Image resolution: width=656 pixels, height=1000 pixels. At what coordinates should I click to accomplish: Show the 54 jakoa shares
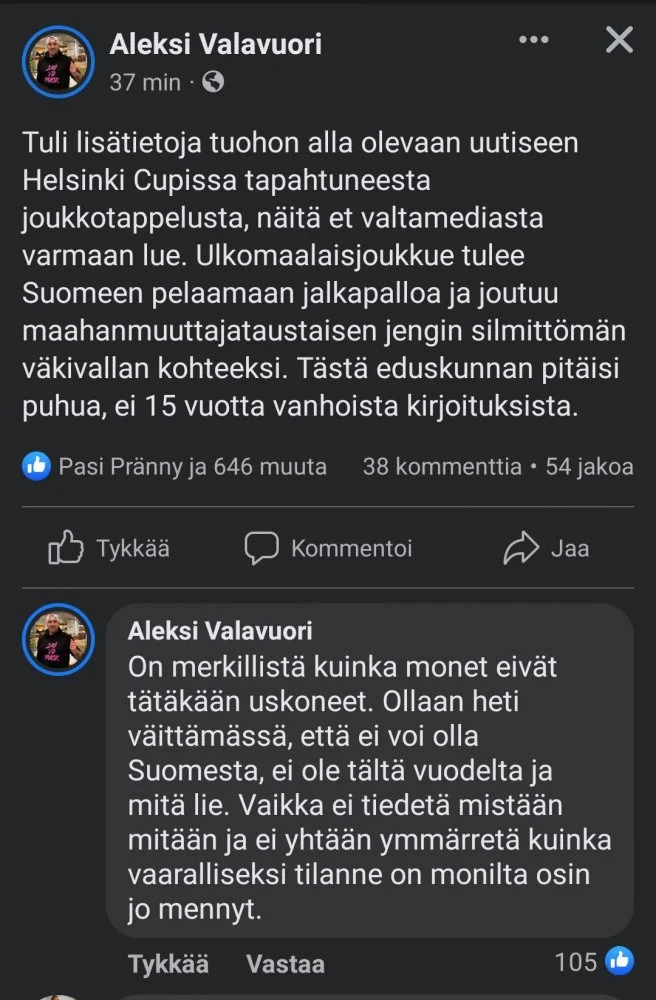[589, 466]
